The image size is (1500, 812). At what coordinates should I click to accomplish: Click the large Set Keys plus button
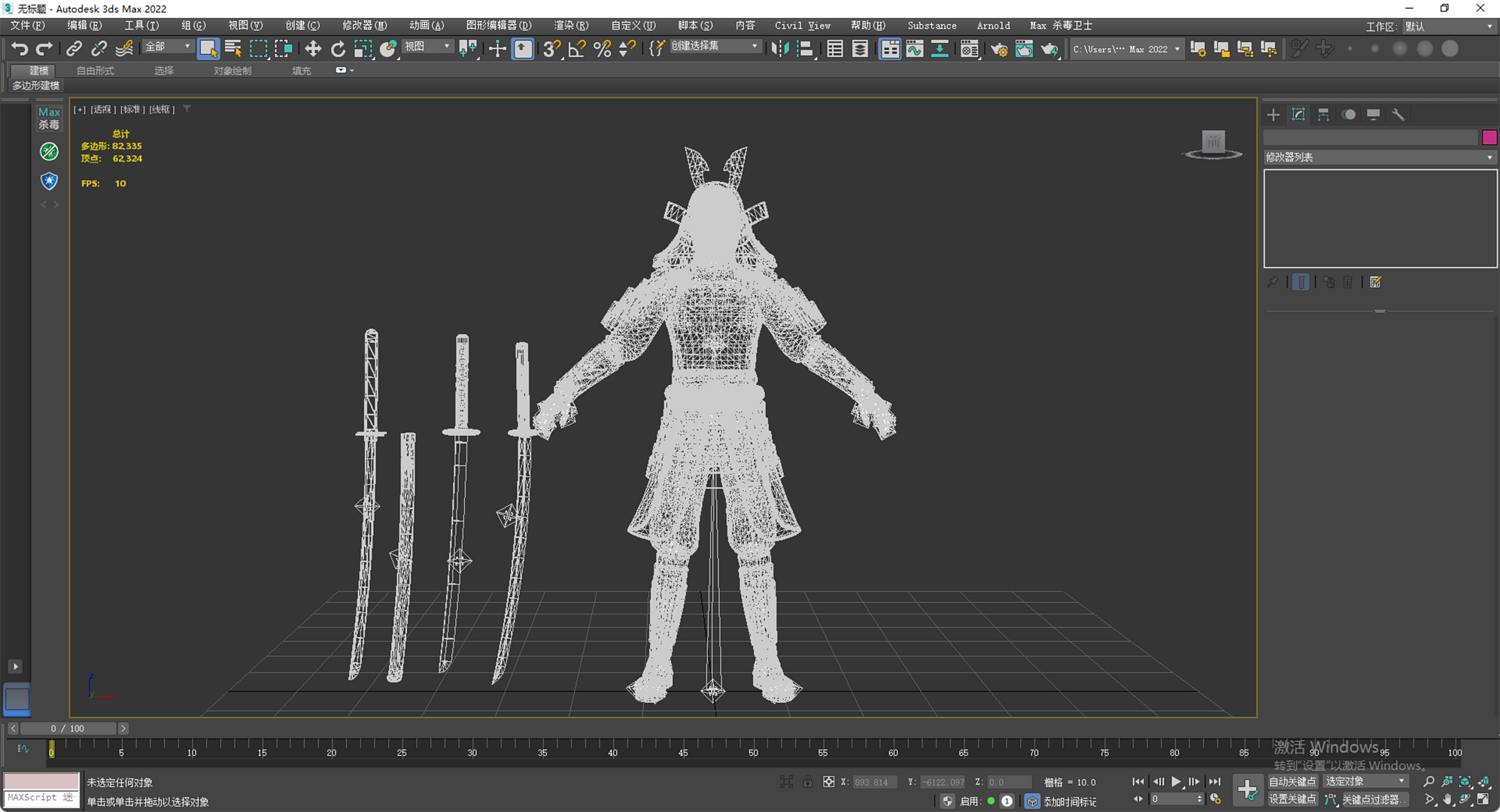(x=1247, y=790)
